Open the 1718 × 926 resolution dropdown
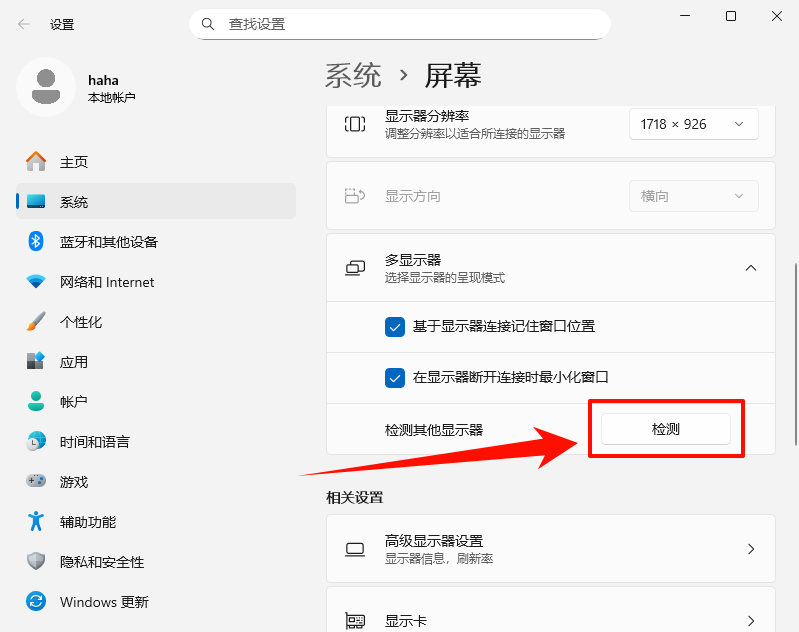Viewport: 799px width, 632px height. point(694,124)
